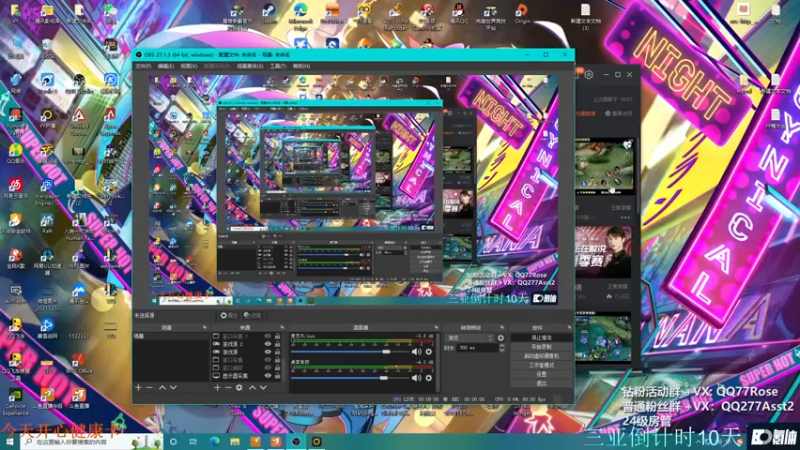The height and width of the screenshot is (450, 800).
Task: Open the transition properties gear beside the 渐变 dropdown
Action: pos(501,338)
